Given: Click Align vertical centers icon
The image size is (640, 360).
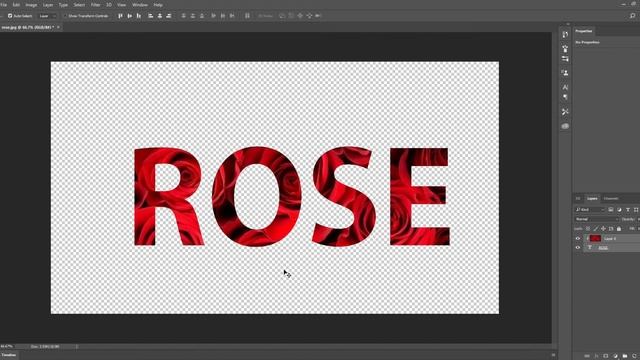Looking at the screenshot, I should point(129,16).
